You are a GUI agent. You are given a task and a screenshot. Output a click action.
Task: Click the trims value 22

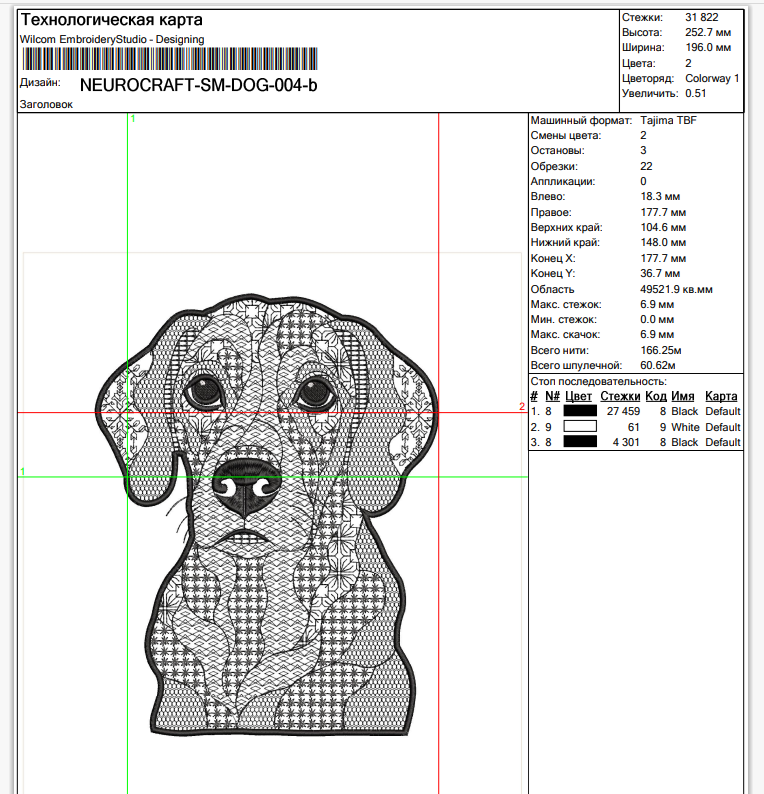point(646,167)
